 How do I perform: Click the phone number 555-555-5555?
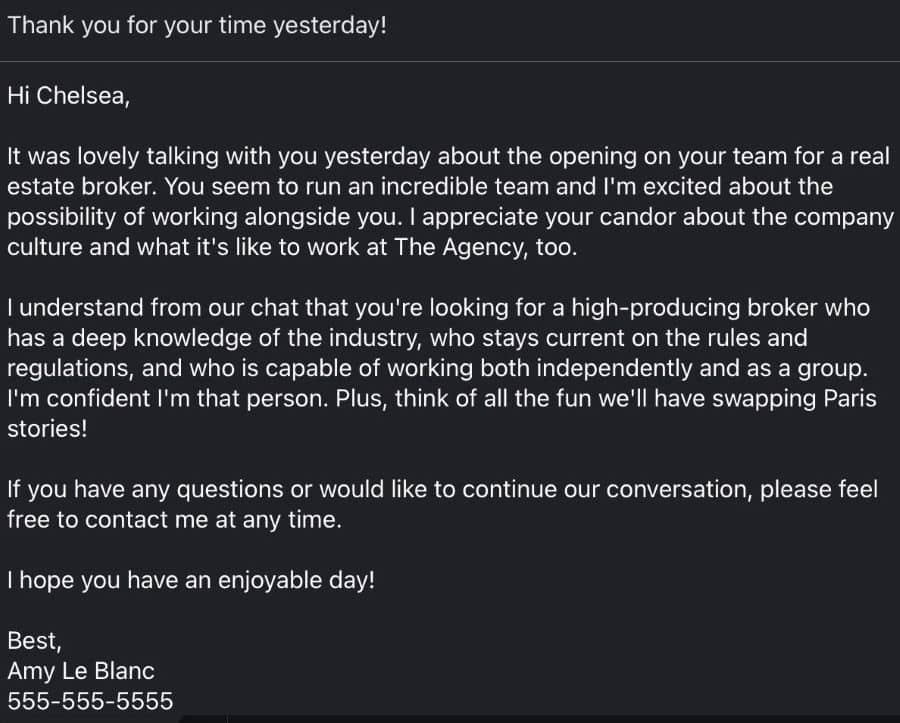coord(90,701)
